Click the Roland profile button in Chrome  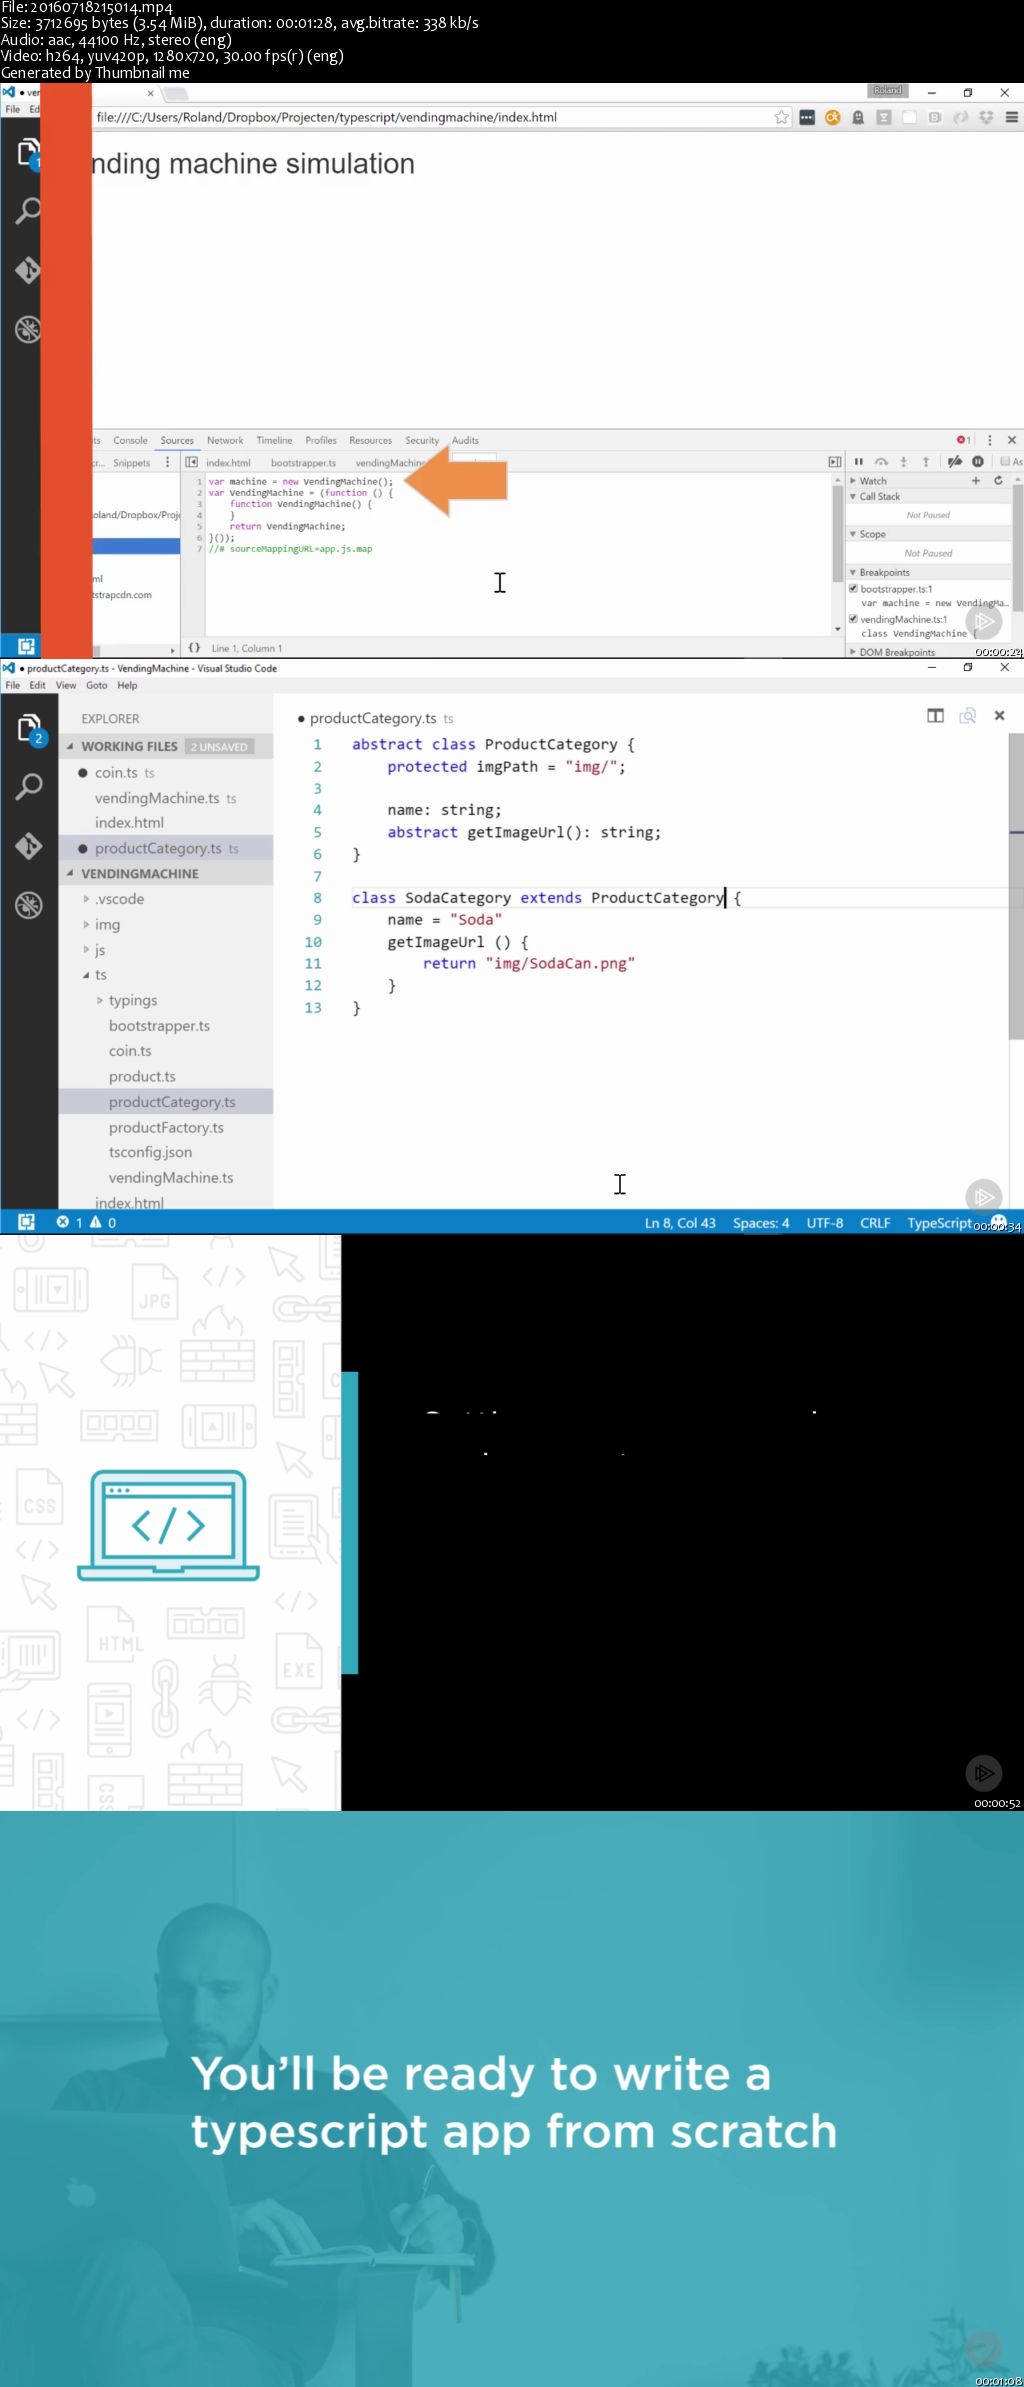[x=887, y=91]
